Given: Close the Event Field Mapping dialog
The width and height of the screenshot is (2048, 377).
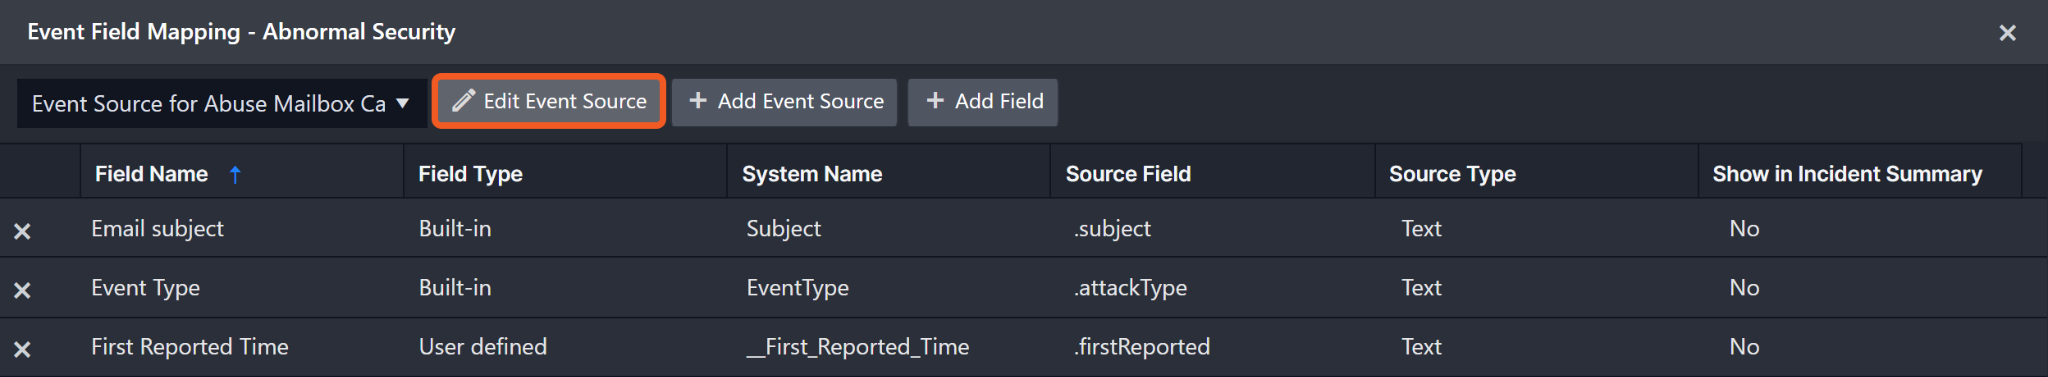Looking at the screenshot, I should pos(2007,33).
